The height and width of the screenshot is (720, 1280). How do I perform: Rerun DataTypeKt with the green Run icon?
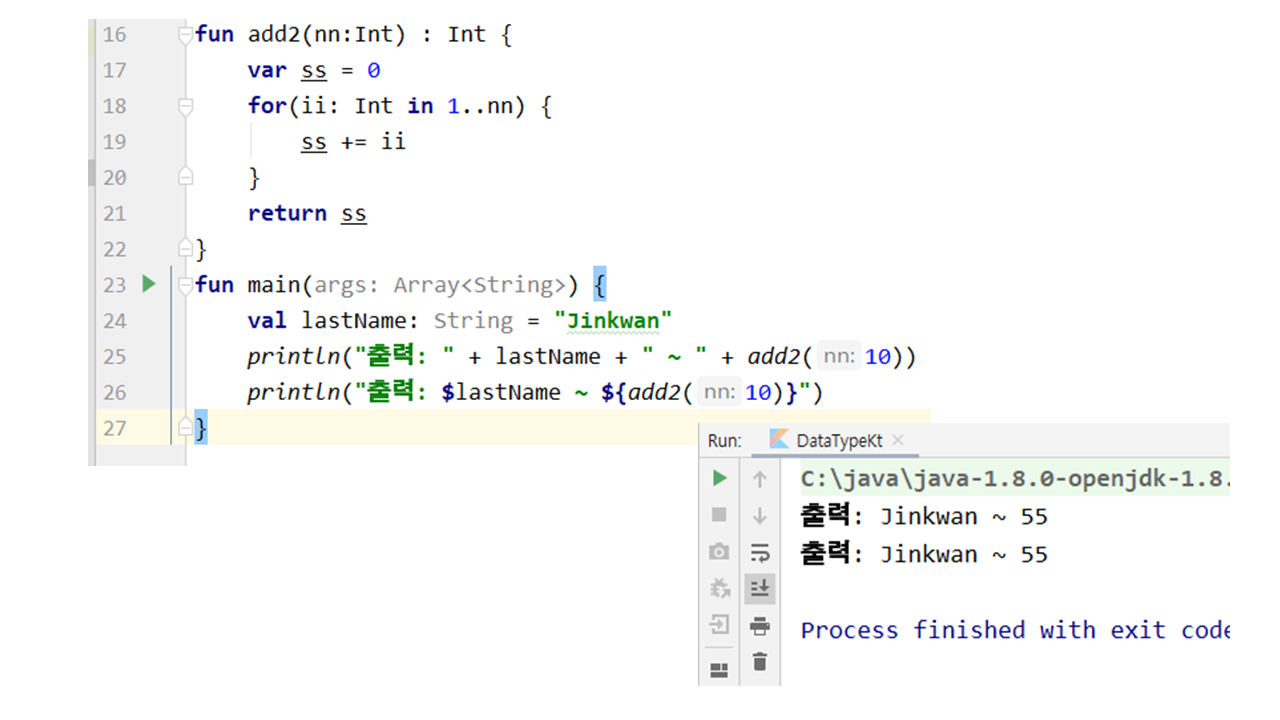click(719, 478)
